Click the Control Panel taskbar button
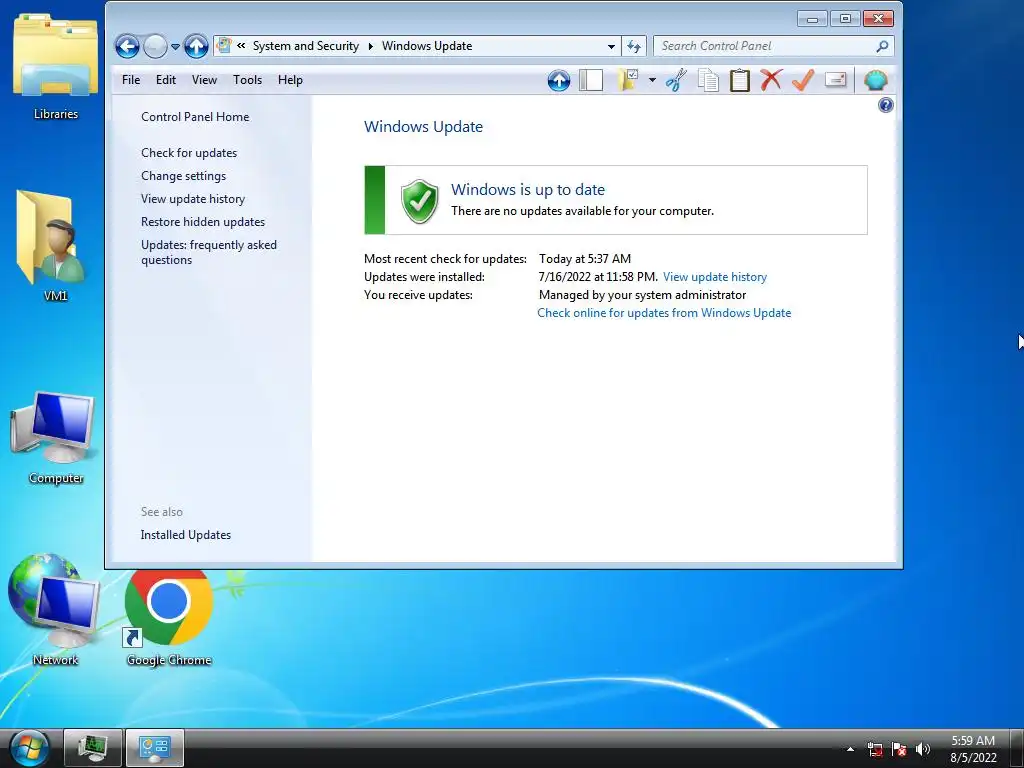This screenshot has height=768, width=1024. pyautogui.click(x=155, y=748)
